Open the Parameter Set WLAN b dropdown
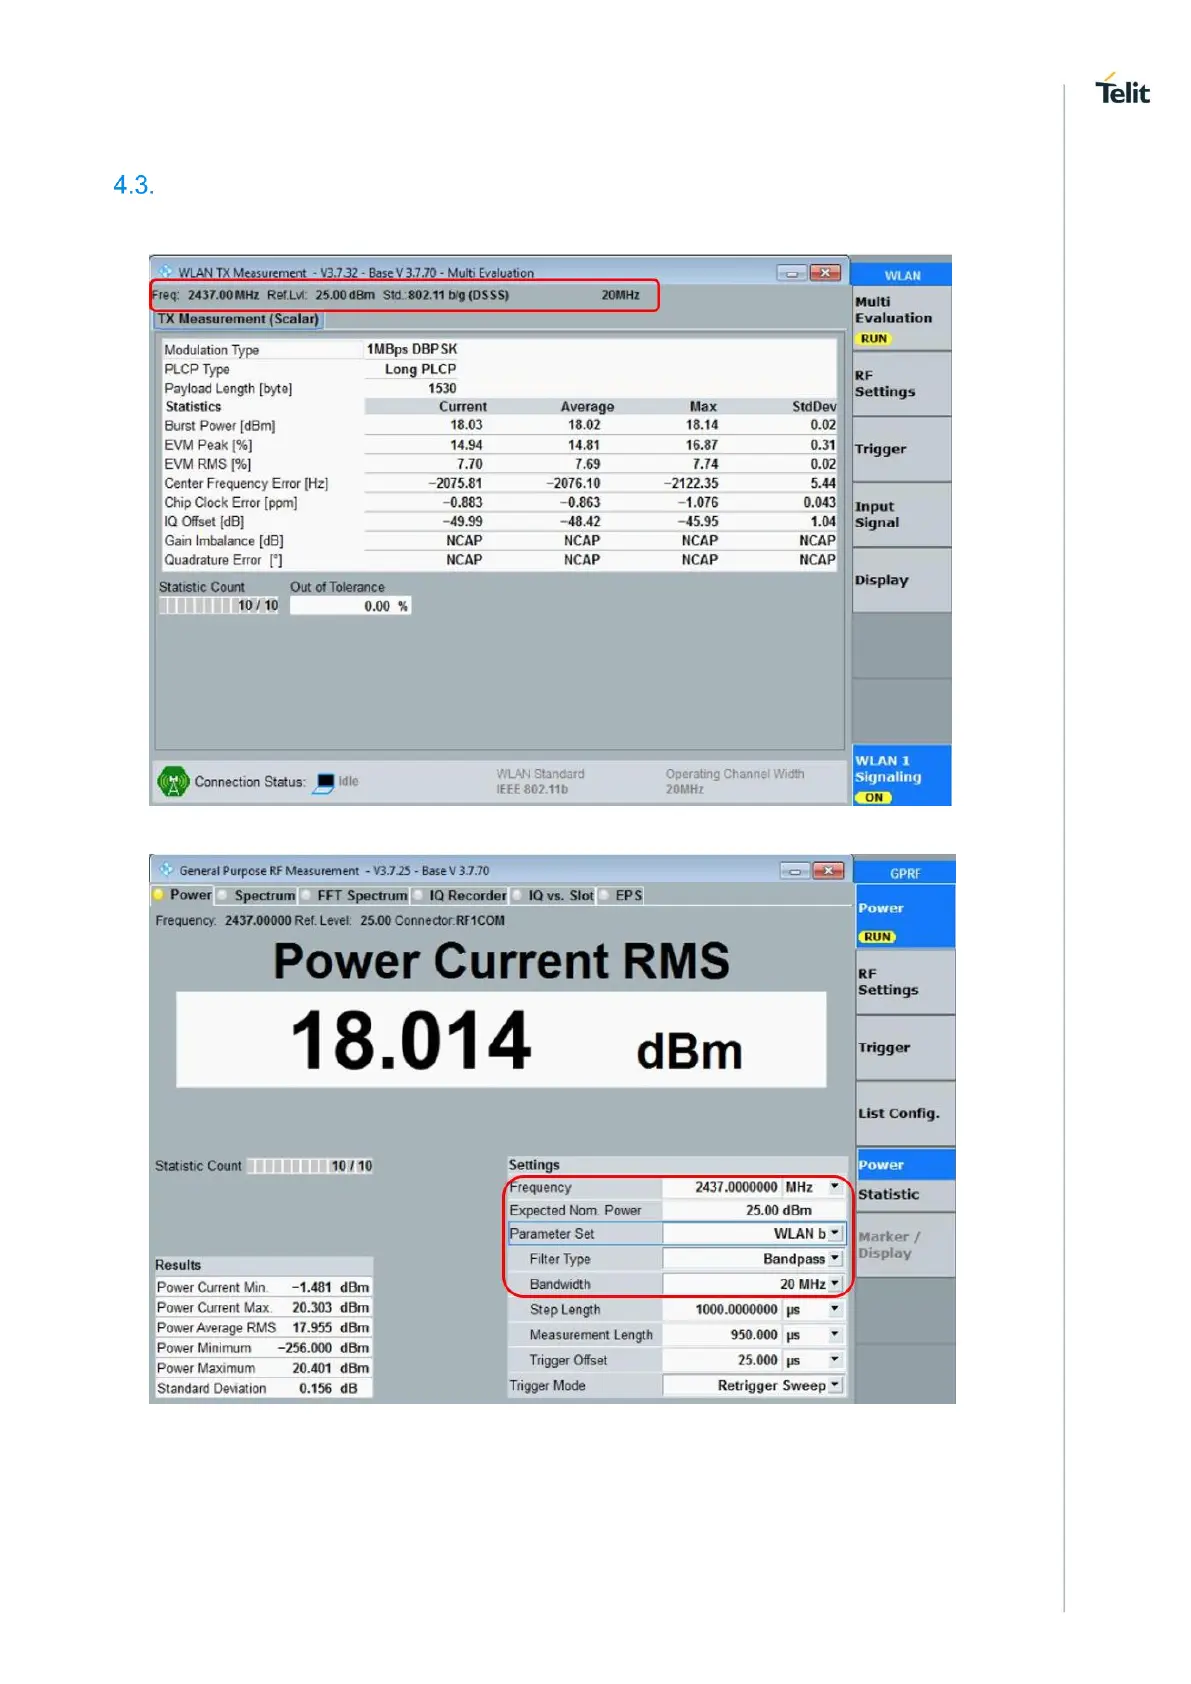1191x1684 pixels. click(x=834, y=1234)
